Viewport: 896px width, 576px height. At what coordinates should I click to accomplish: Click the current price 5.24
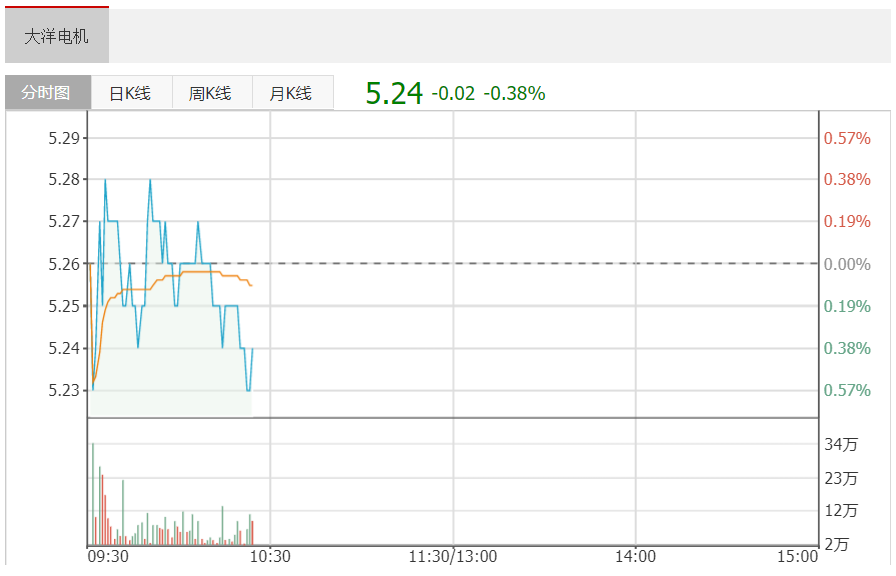(x=394, y=93)
